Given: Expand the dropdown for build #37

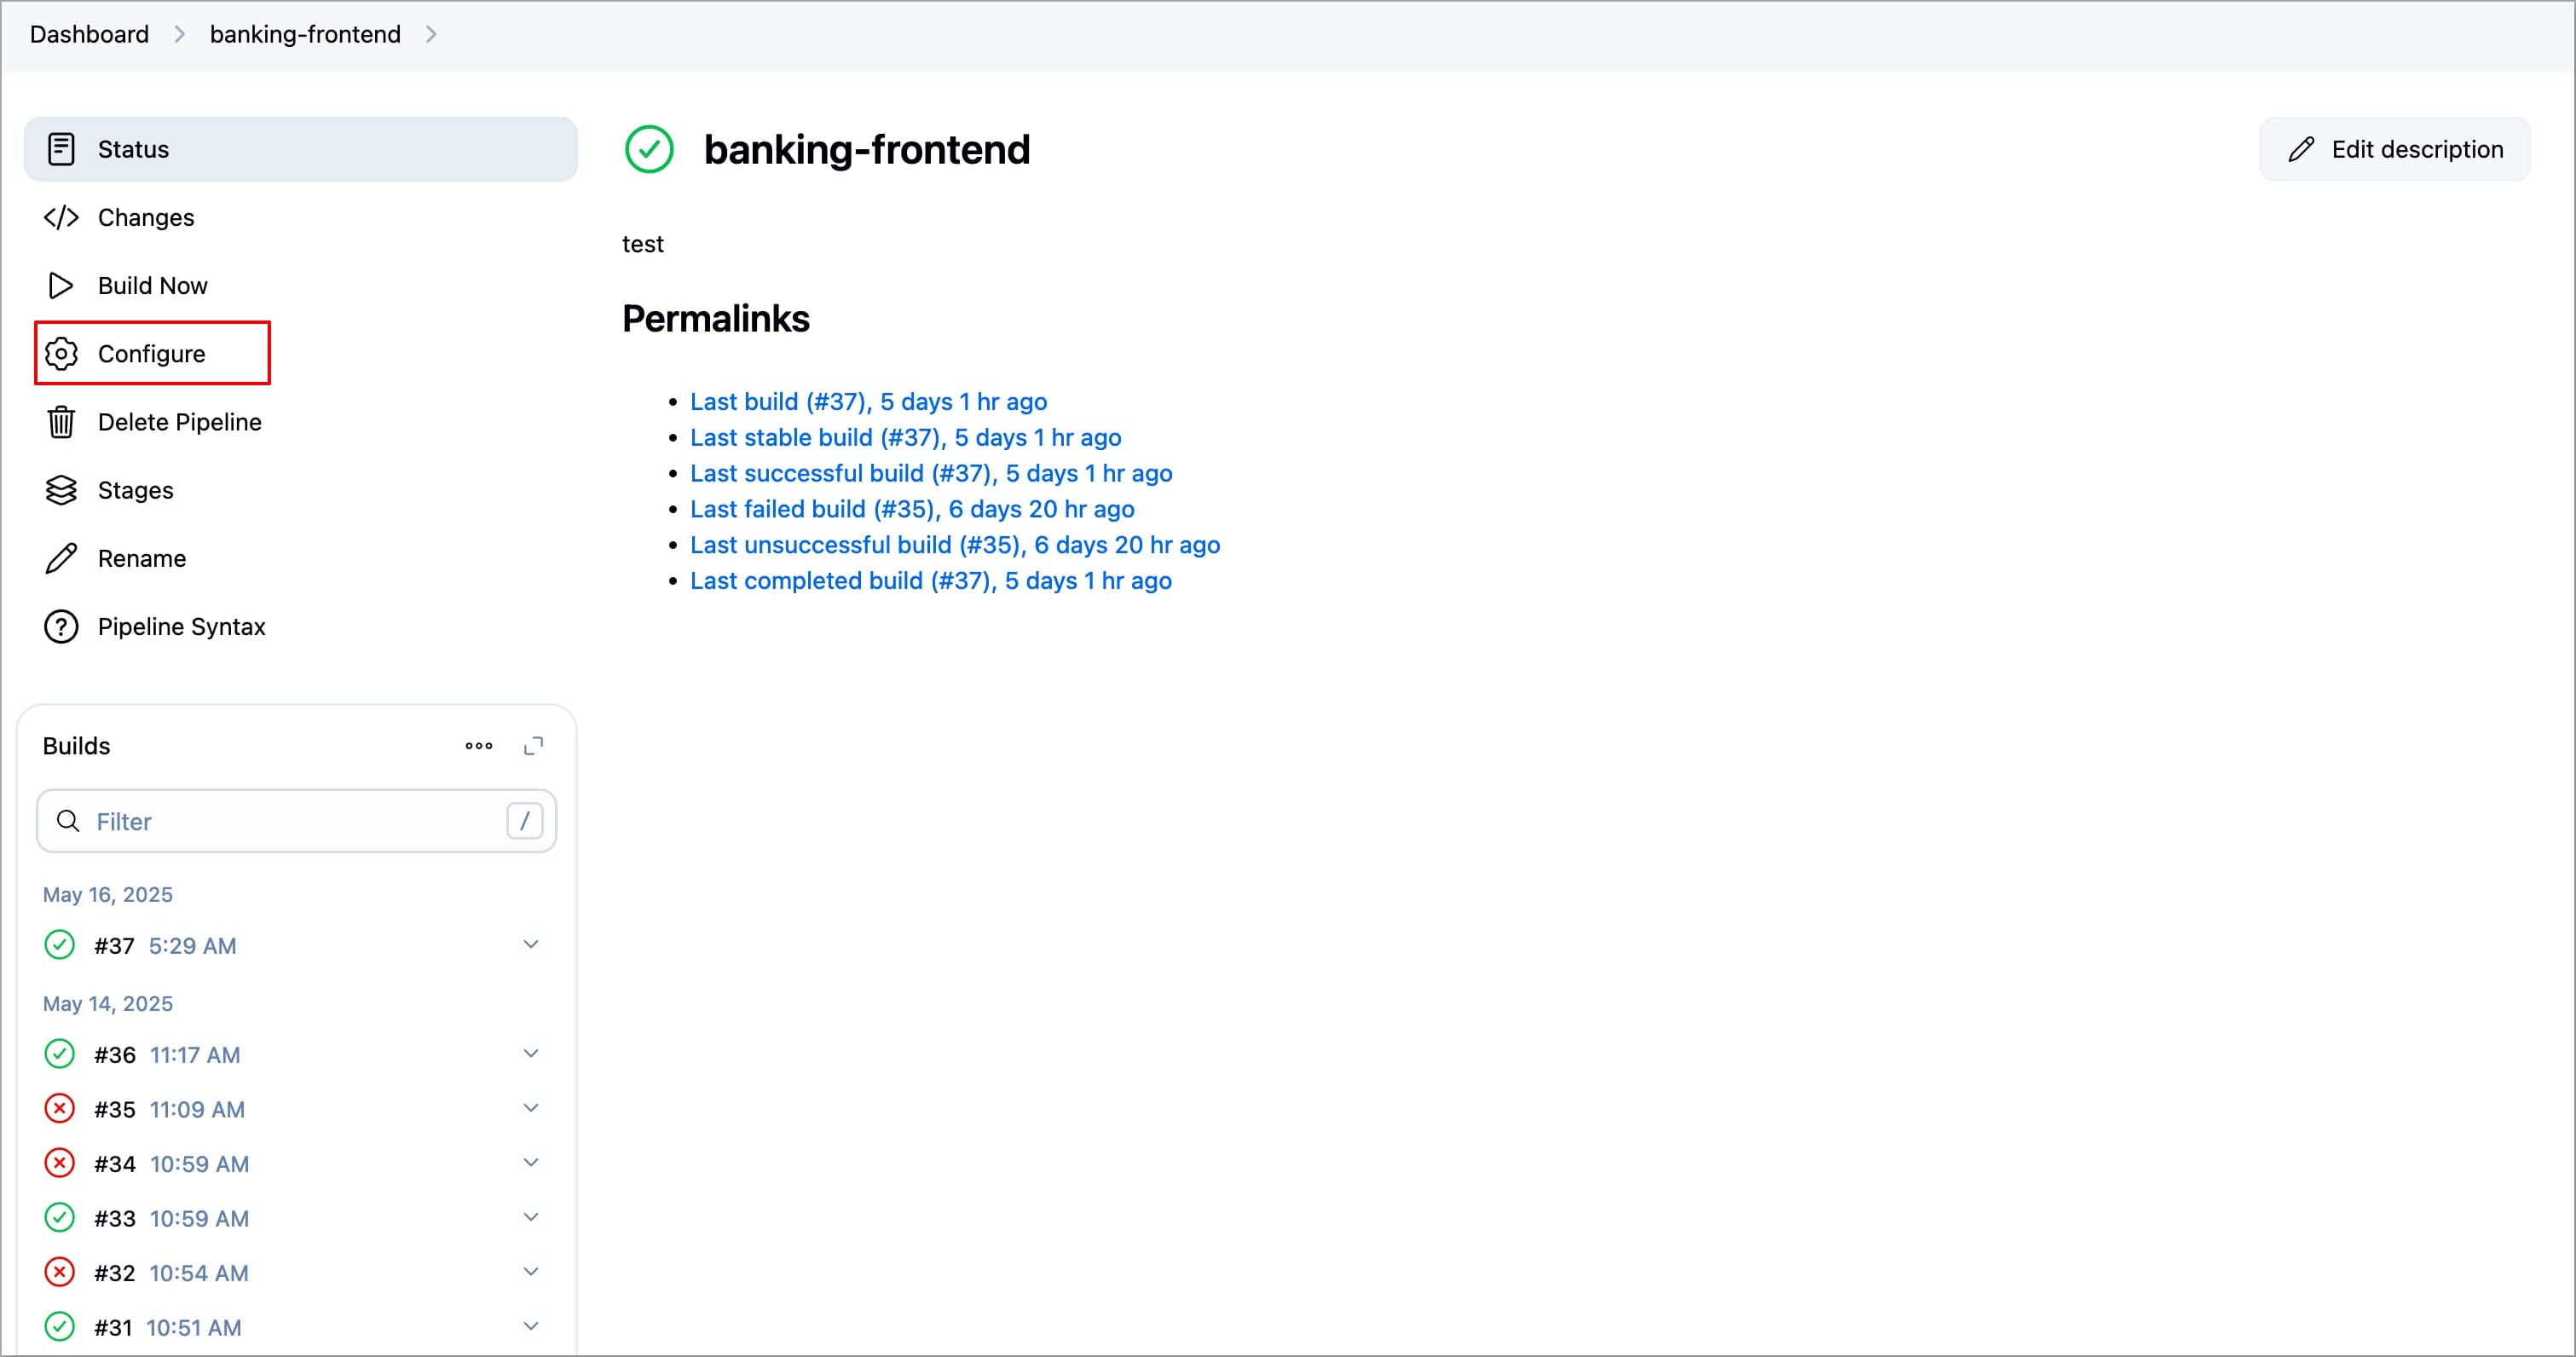Looking at the screenshot, I should click(531, 945).
